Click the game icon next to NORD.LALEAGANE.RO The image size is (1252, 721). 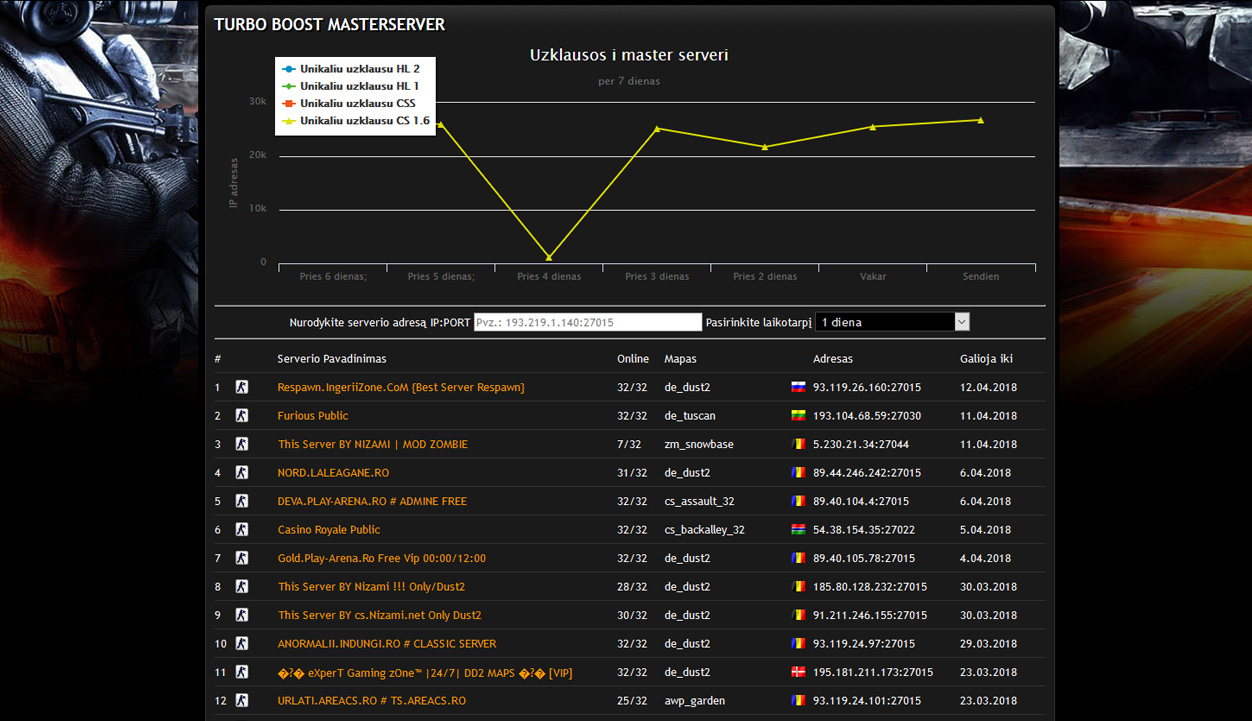point(241,472)
